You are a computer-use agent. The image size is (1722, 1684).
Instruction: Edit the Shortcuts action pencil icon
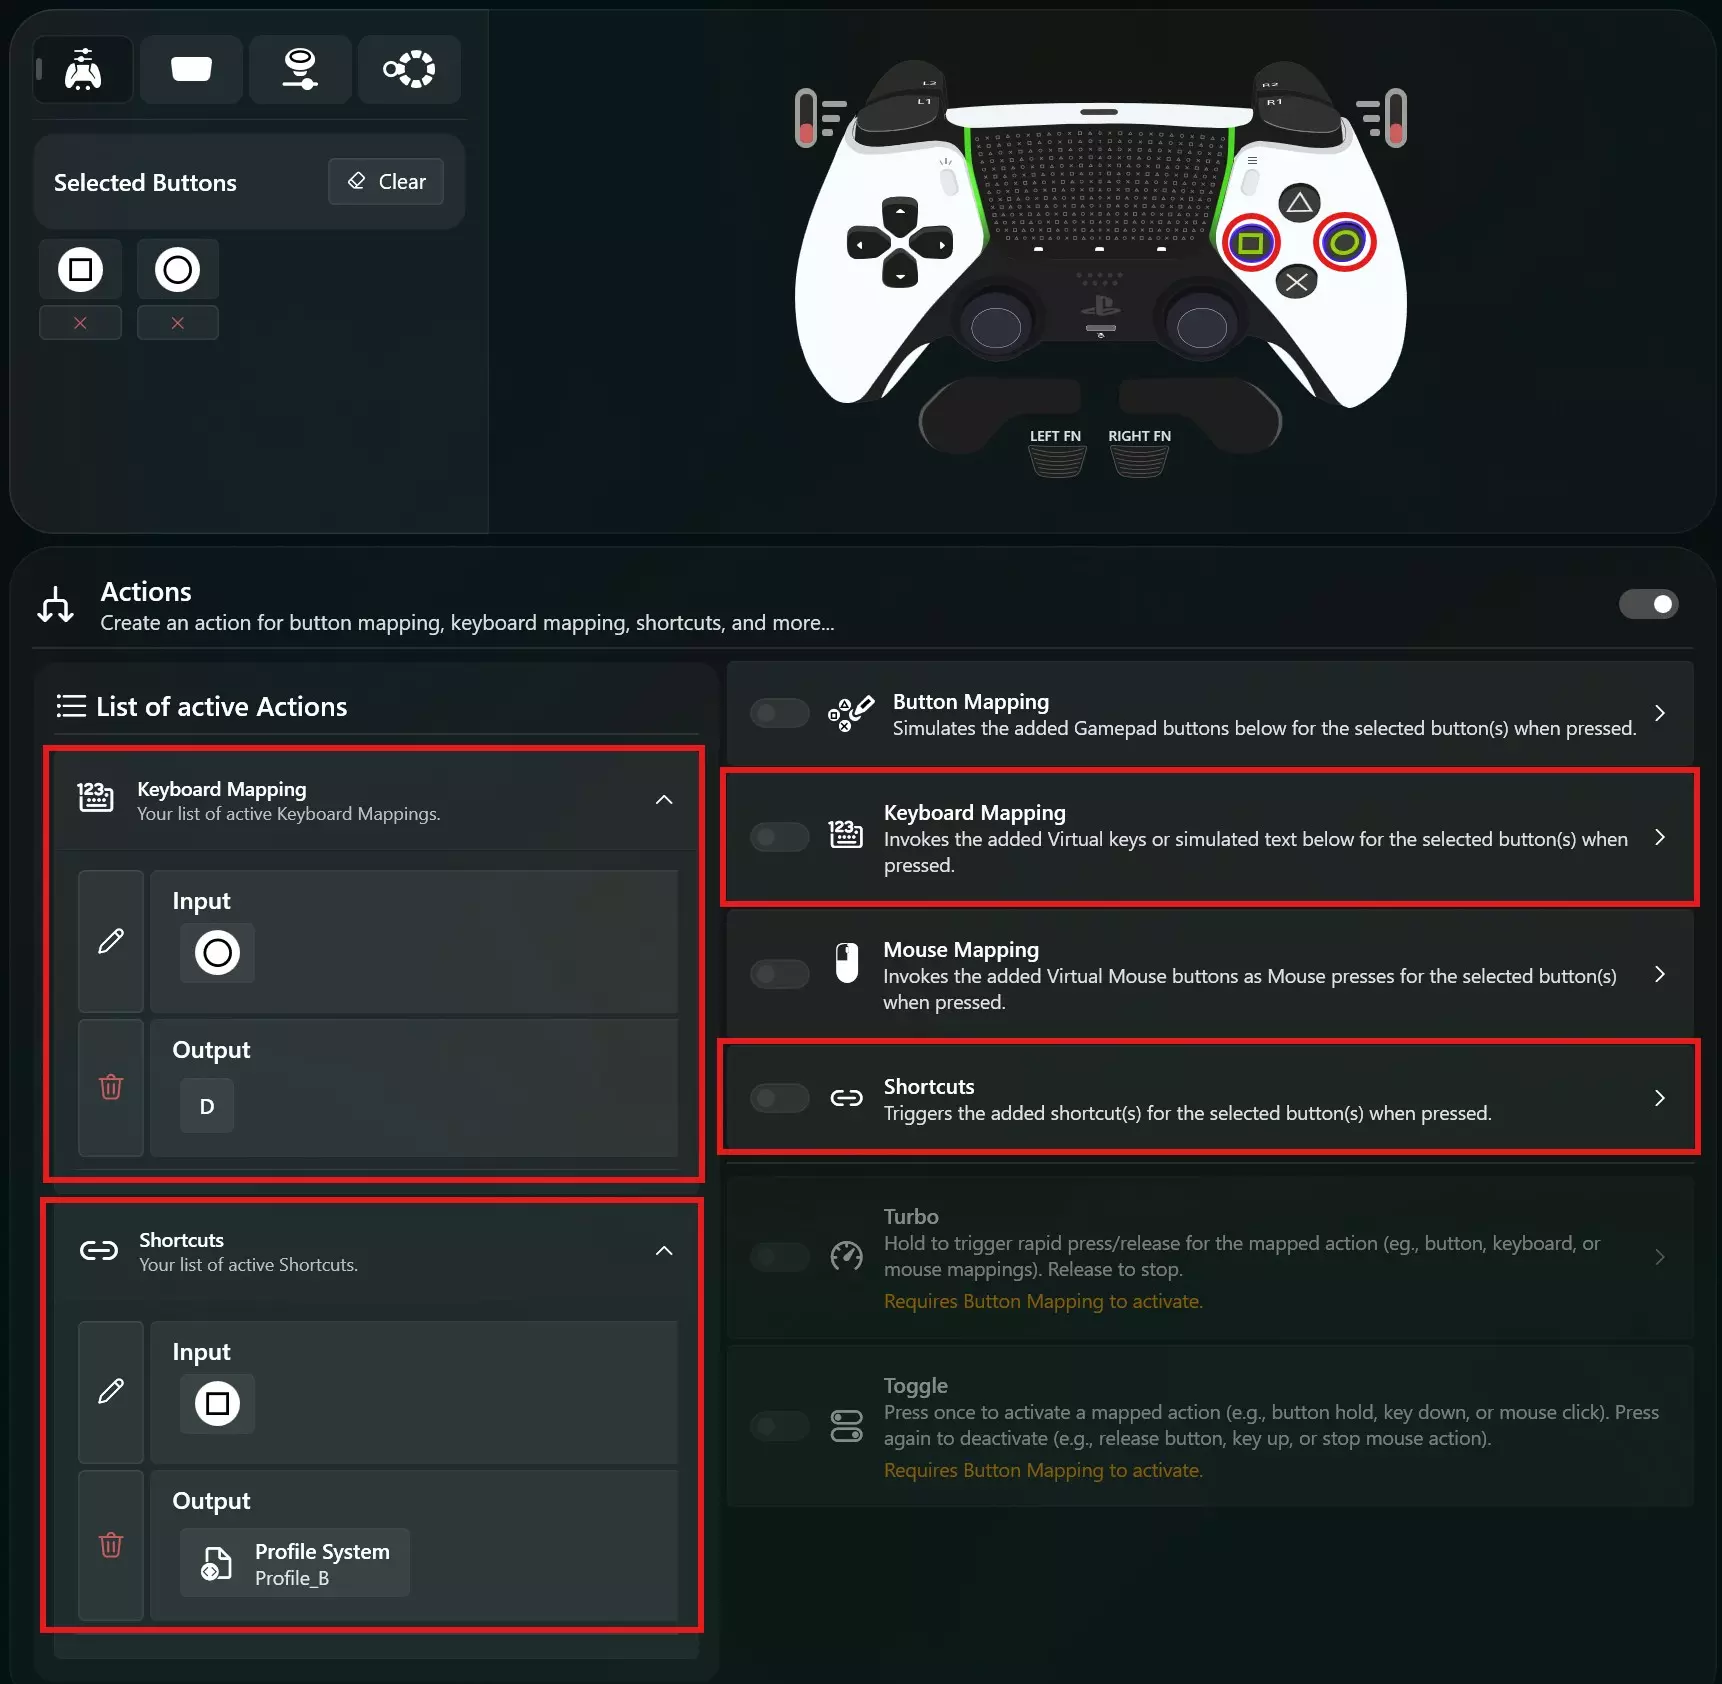111,1391
